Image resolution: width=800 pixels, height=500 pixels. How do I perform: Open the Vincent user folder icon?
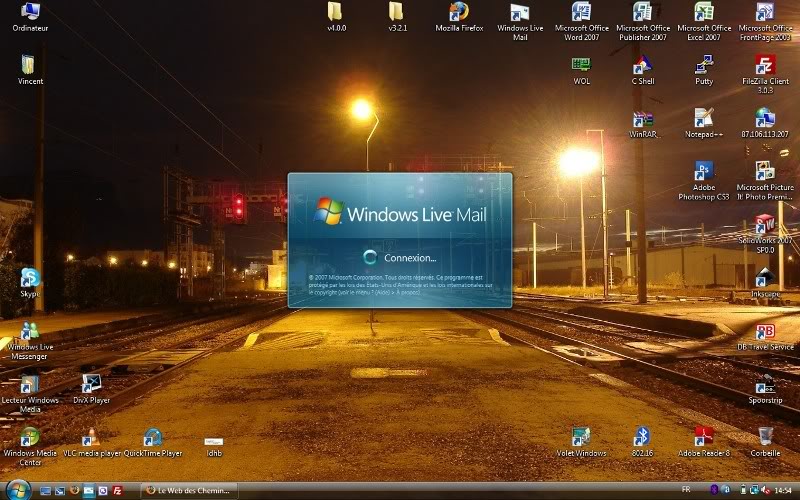point(30,69)
